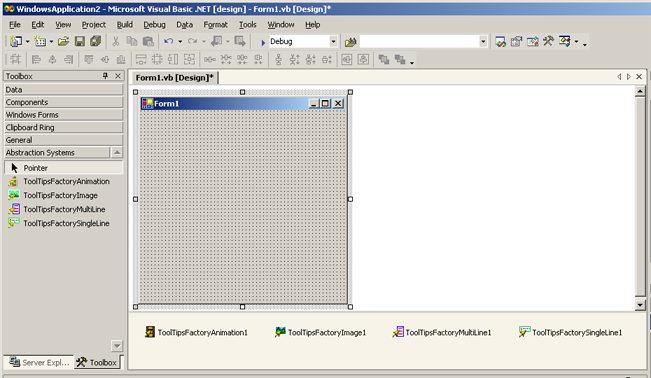Viewport: 651px width, 378px height.
Task: Select the Pointer tool in Toolbox
Action: point(64,168)
